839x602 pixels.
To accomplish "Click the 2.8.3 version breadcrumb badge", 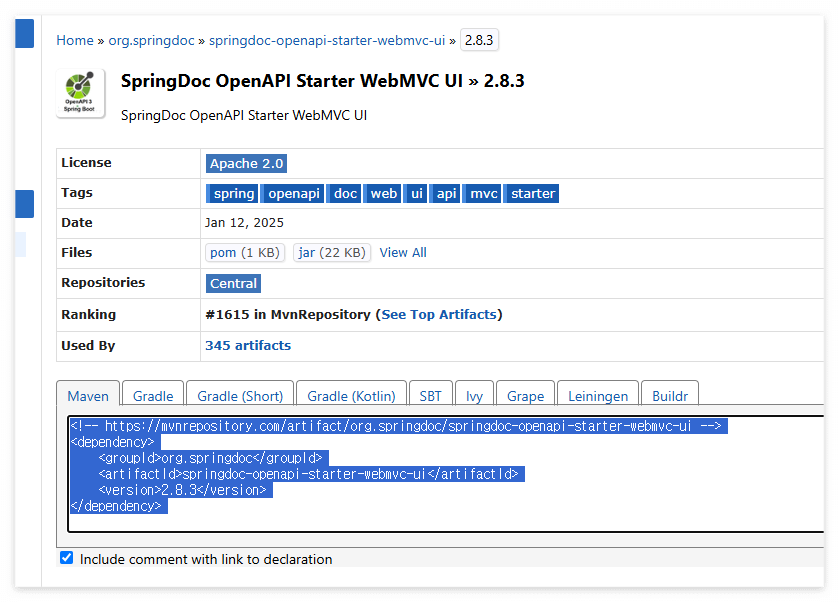I will 479,40.
